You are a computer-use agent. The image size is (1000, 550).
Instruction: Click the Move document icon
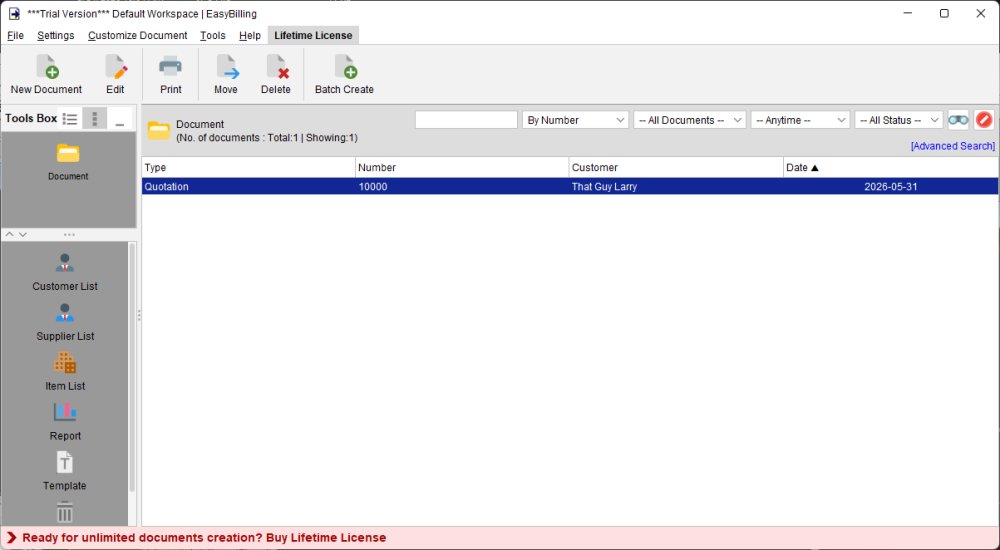pos(226,66)
